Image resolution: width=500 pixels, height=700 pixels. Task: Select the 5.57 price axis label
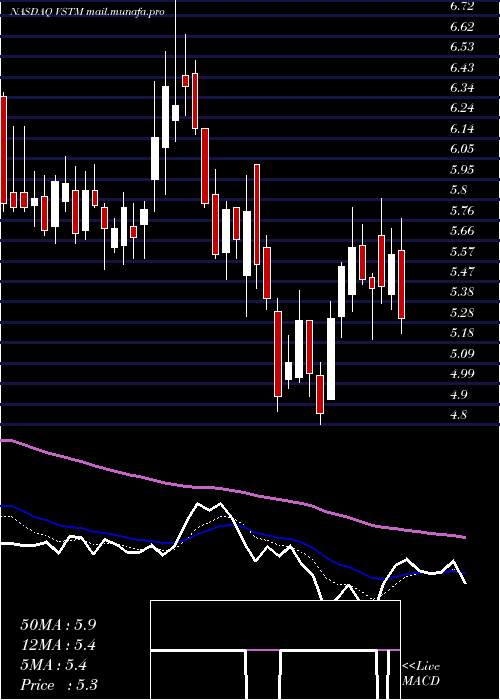pos(462,251)
